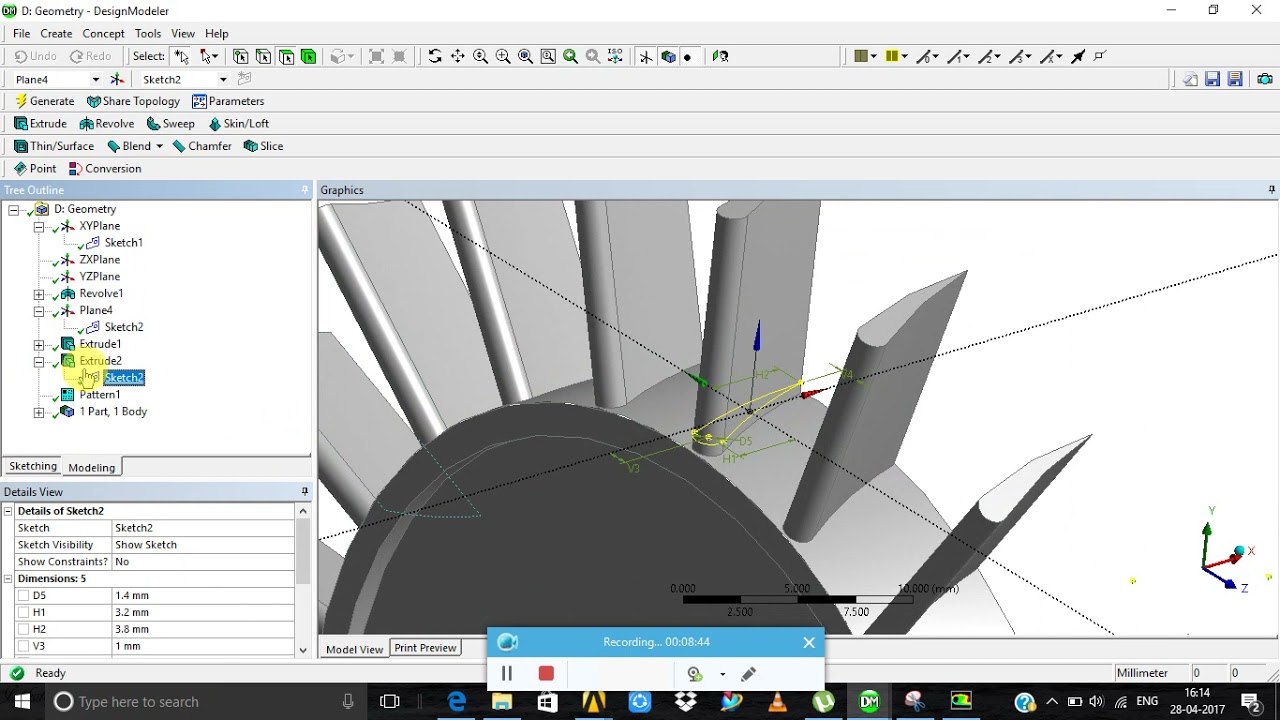Image resolution: width=1280 pixels, height=720 pixels.
Task: Switch to the Sketching tab
Action: (33, 466)
